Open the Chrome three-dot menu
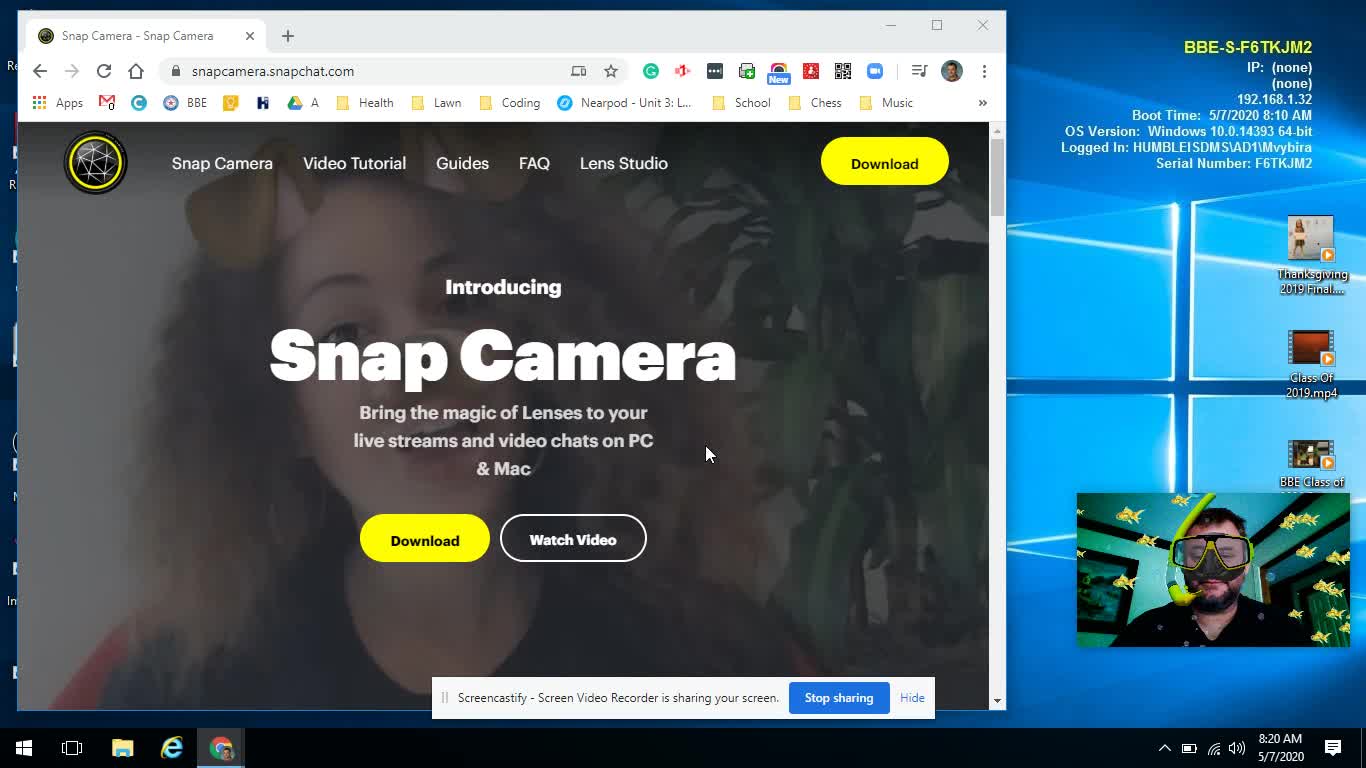This screenshot has width=1366, height=768. [x=984, y=71]
